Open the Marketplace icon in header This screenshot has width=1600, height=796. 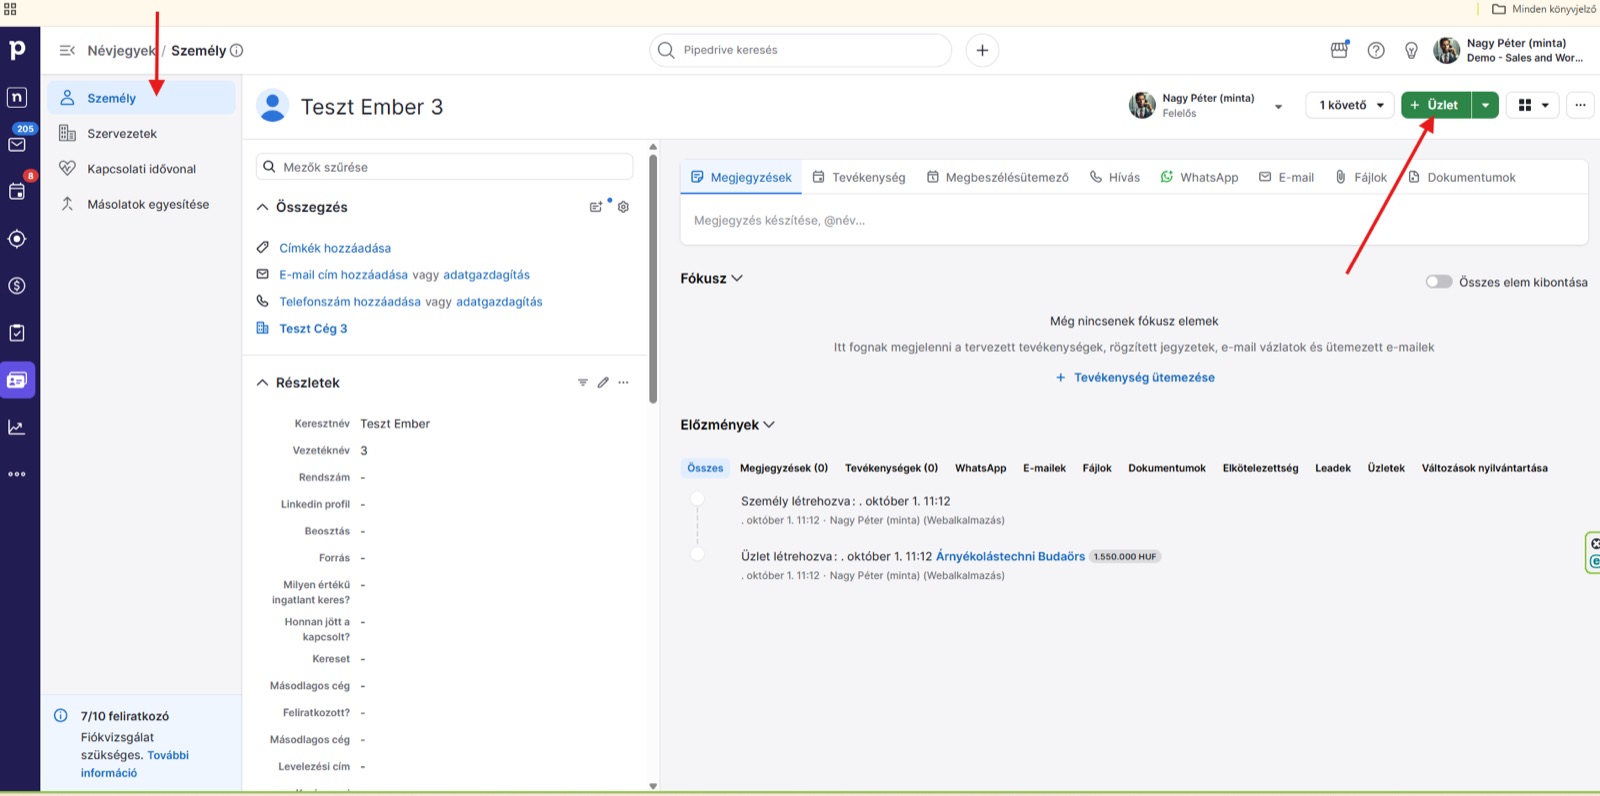tap(1339, 50)
